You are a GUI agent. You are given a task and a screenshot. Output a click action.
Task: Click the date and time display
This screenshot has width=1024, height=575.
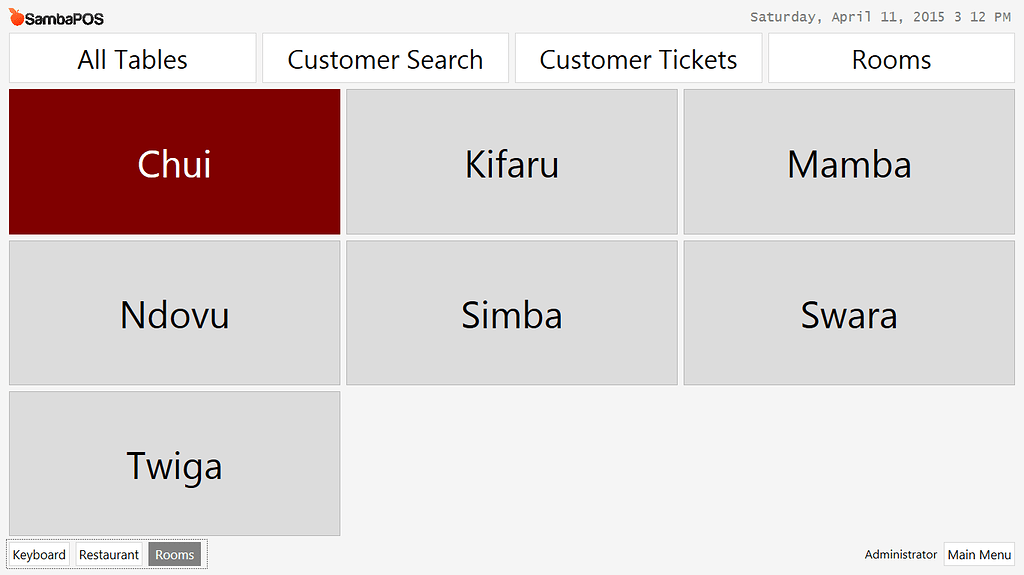point(880,17)
